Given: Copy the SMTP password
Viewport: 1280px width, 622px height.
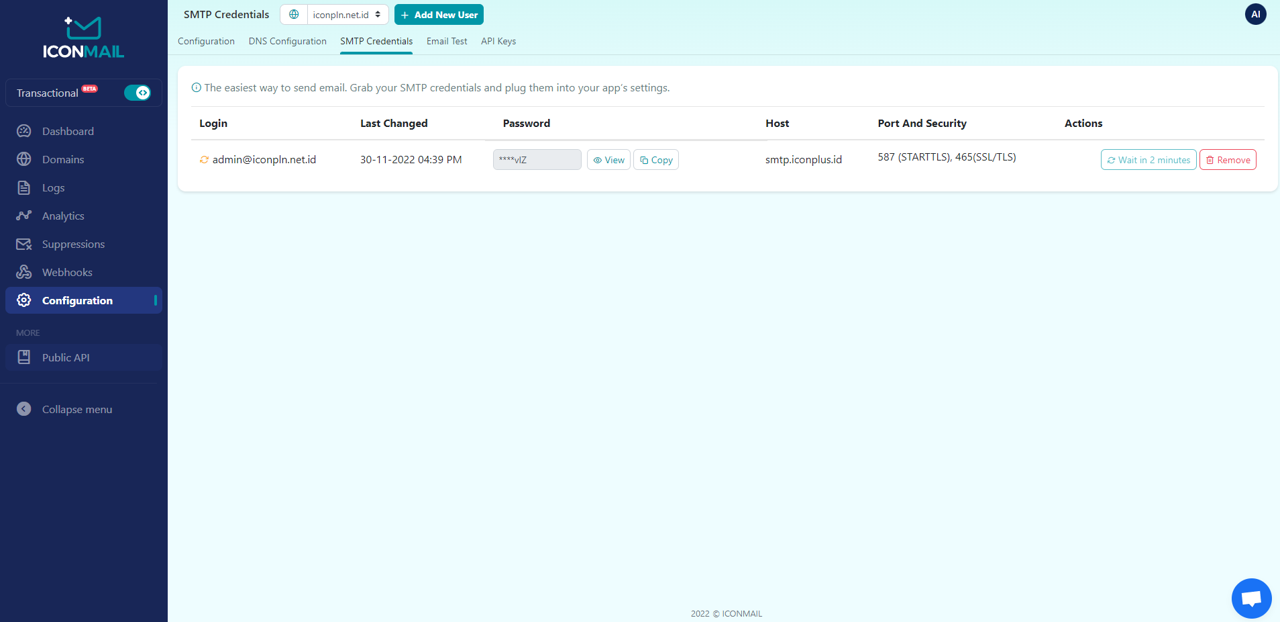Looking at the screenshot, I should (x=656, y=160).
